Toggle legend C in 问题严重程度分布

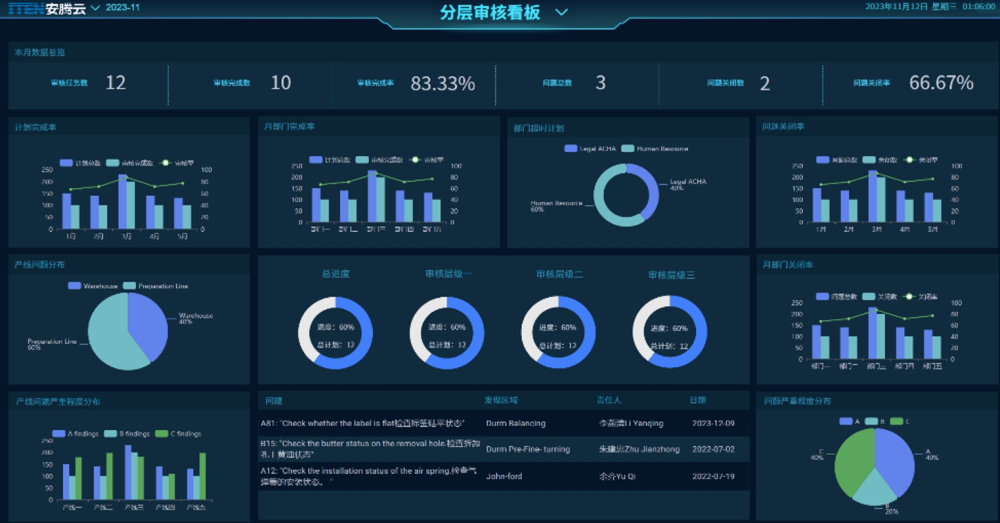900,421
